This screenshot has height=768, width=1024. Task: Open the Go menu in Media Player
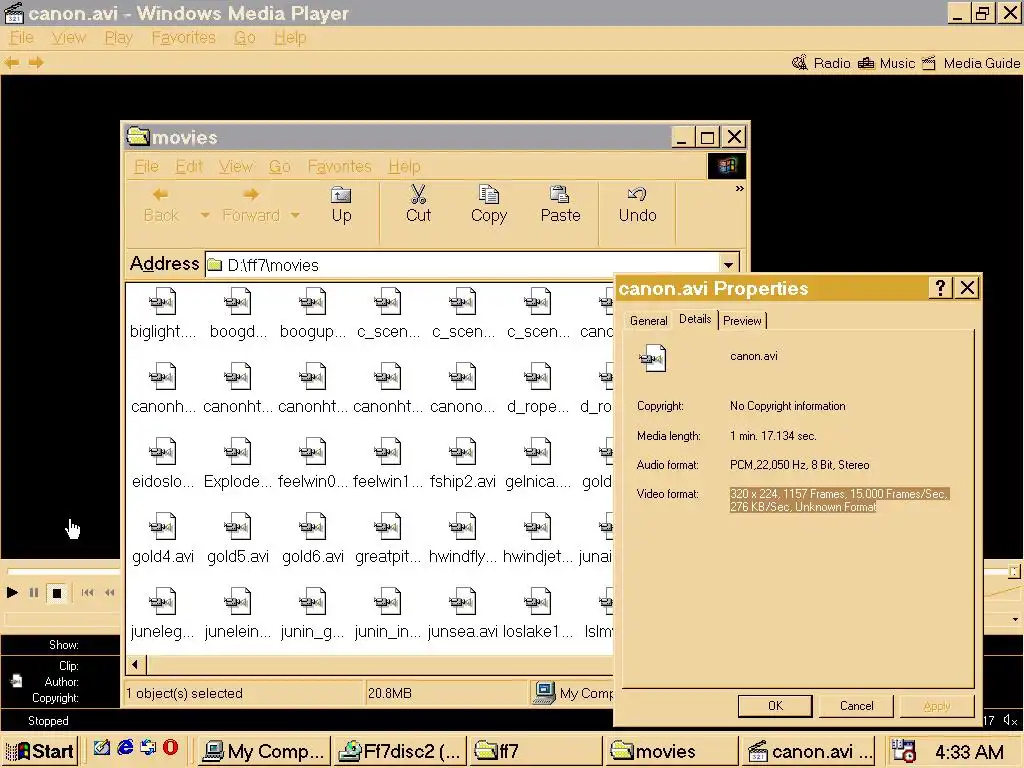tap(245, 38)
